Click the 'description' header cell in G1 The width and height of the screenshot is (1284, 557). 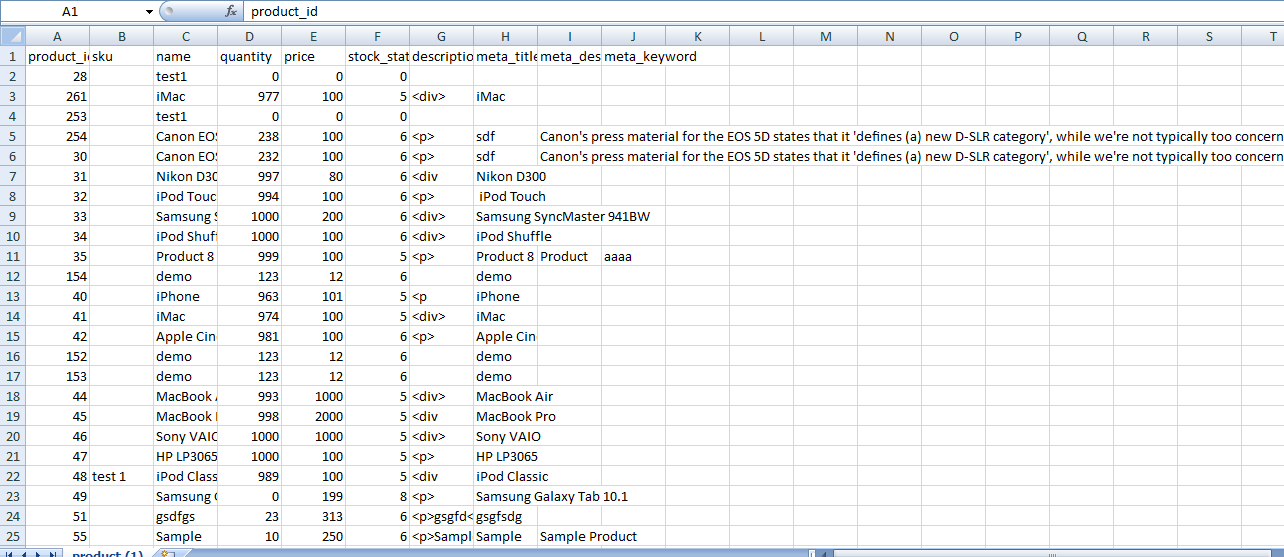(441, 57)
